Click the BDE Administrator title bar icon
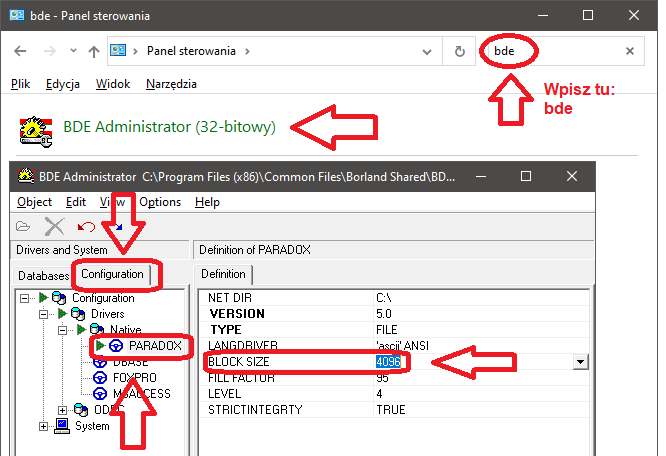Viewport: 666px width, 456px height. tap(26, 176)
